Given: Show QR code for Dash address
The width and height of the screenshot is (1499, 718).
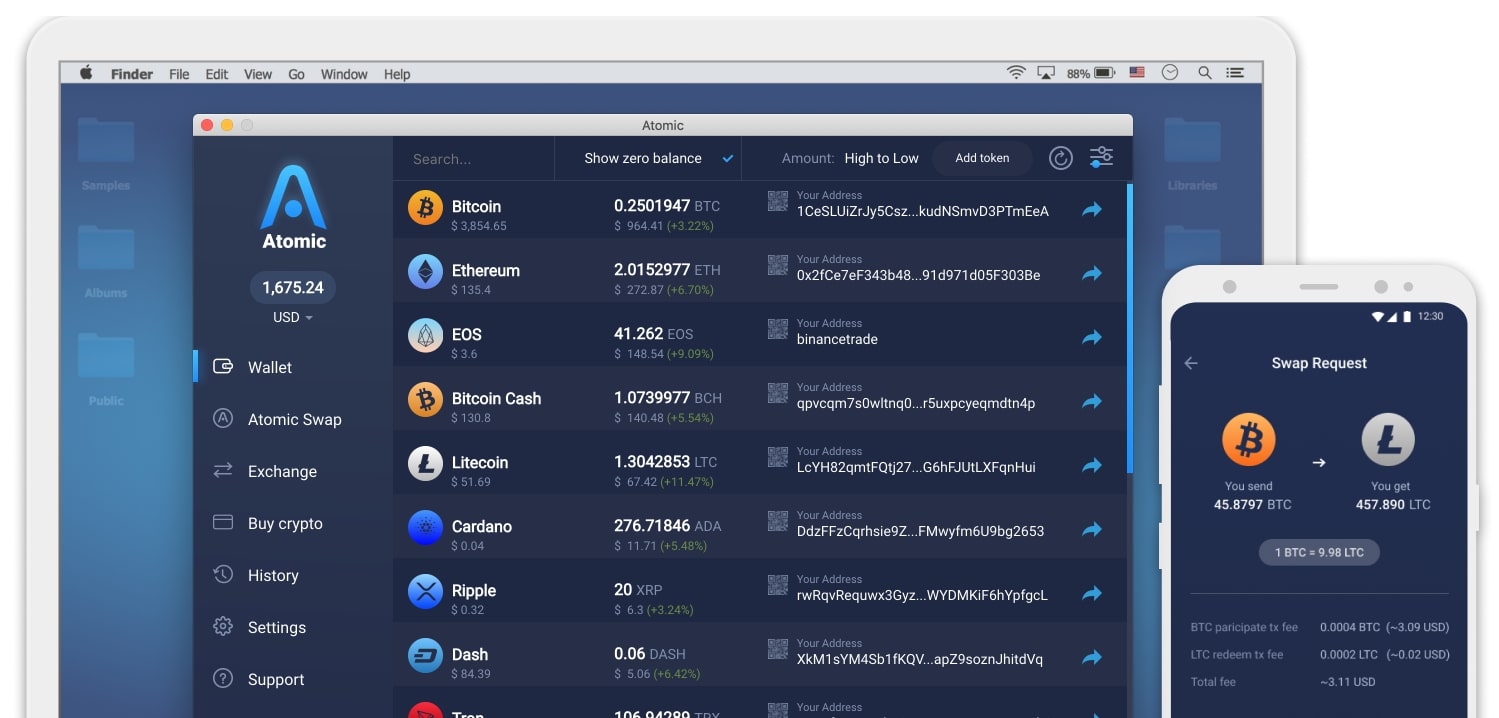Looking at the screenshot, I should [778, 649].
